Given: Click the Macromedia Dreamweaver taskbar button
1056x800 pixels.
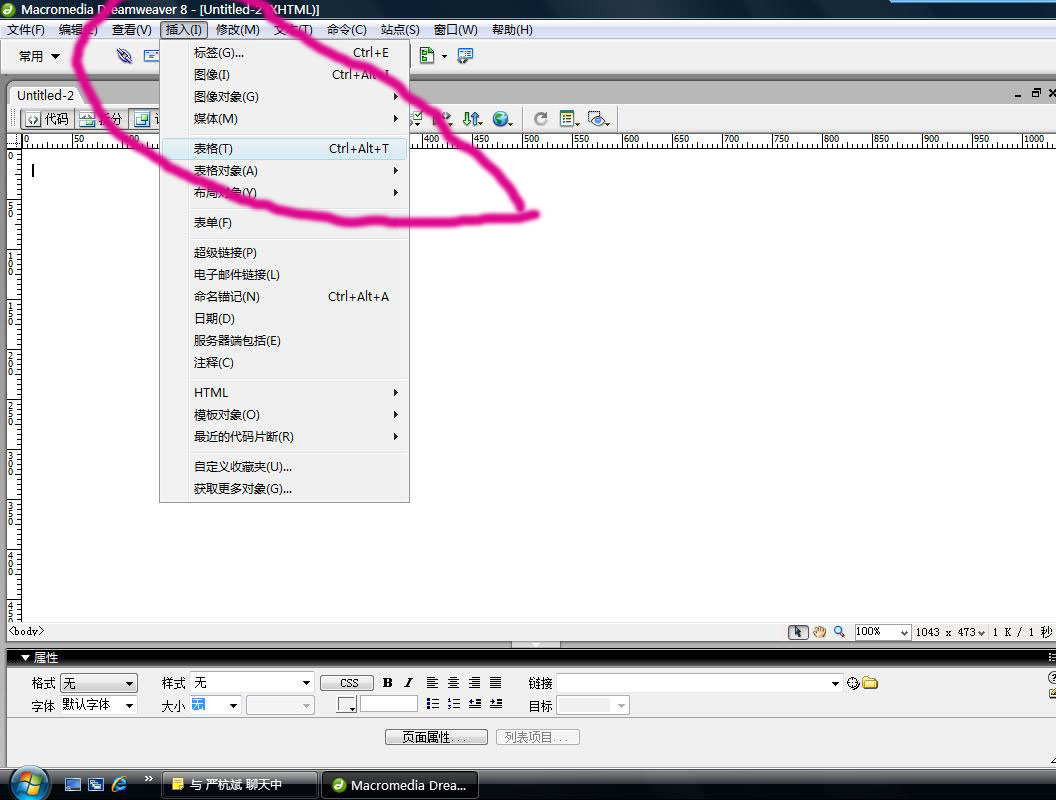Looking at the screenshot, I should [x=400, y=785].
